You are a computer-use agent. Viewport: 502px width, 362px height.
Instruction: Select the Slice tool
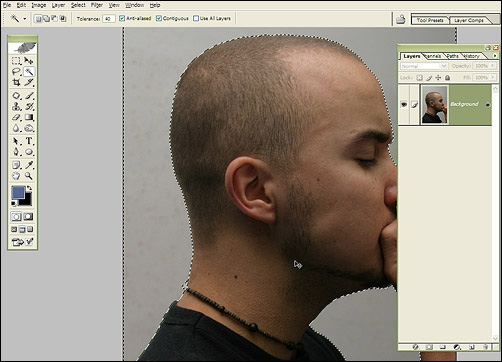29,82
